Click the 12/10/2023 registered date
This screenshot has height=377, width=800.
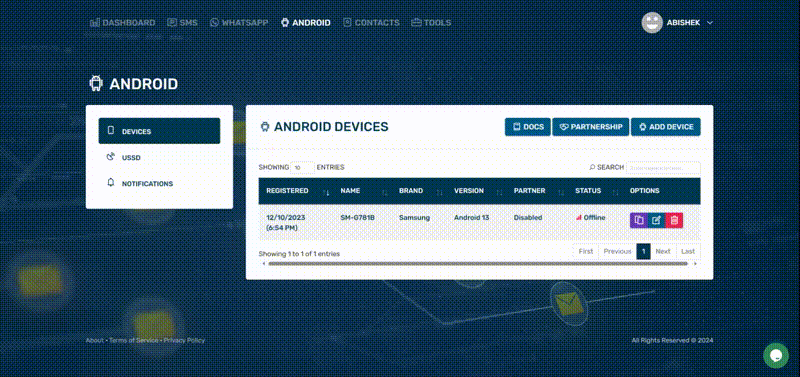pyautogui.click(x=286, y=218)
